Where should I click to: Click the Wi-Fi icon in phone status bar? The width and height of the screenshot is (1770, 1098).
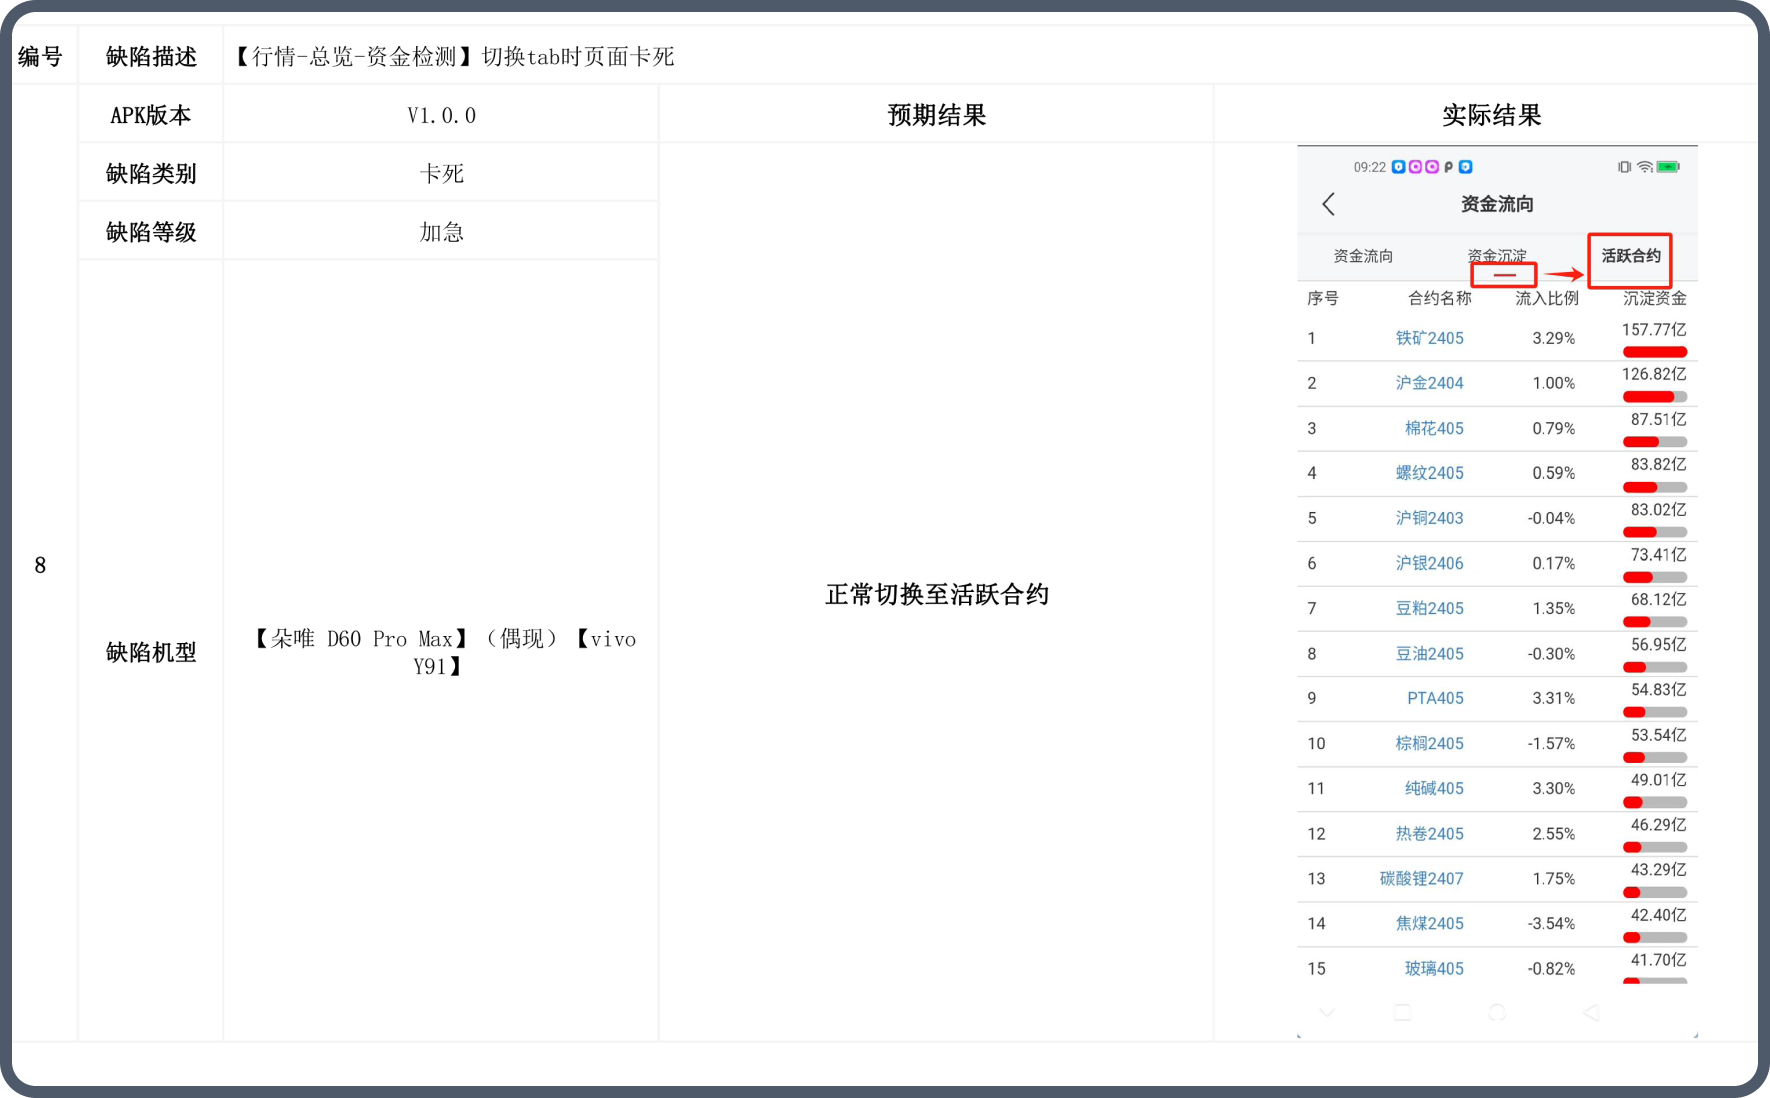point(1644,167)
